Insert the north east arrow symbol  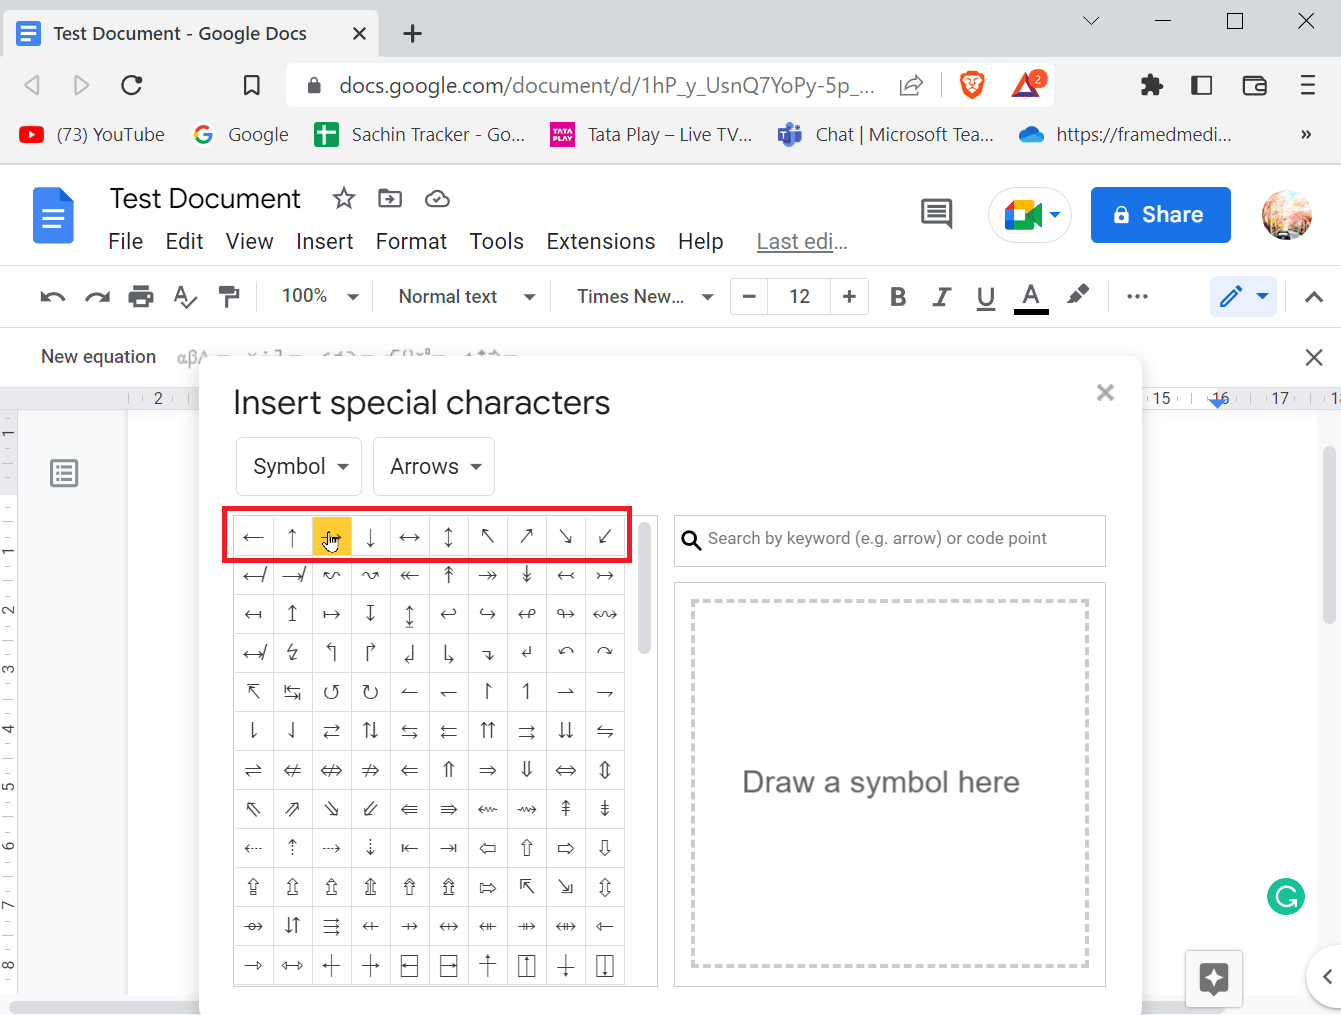pyautogui.click(x=526, y=537)
